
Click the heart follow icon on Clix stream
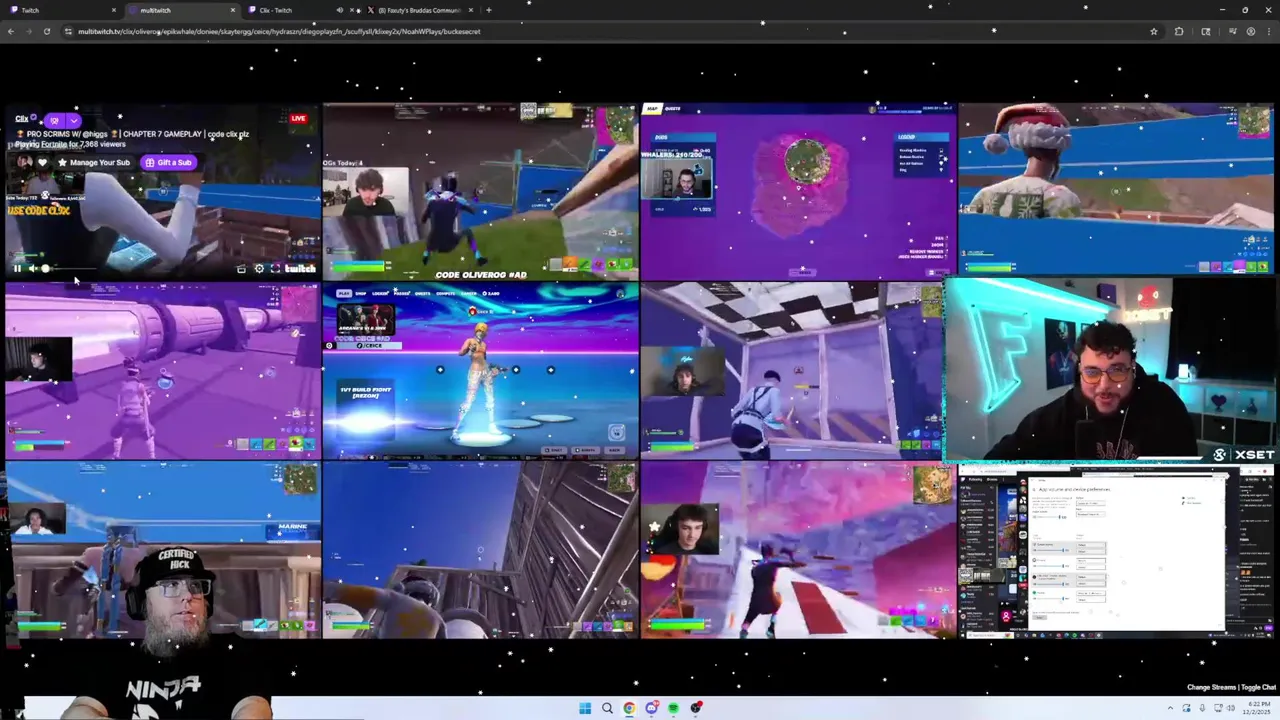pos(42,162)
